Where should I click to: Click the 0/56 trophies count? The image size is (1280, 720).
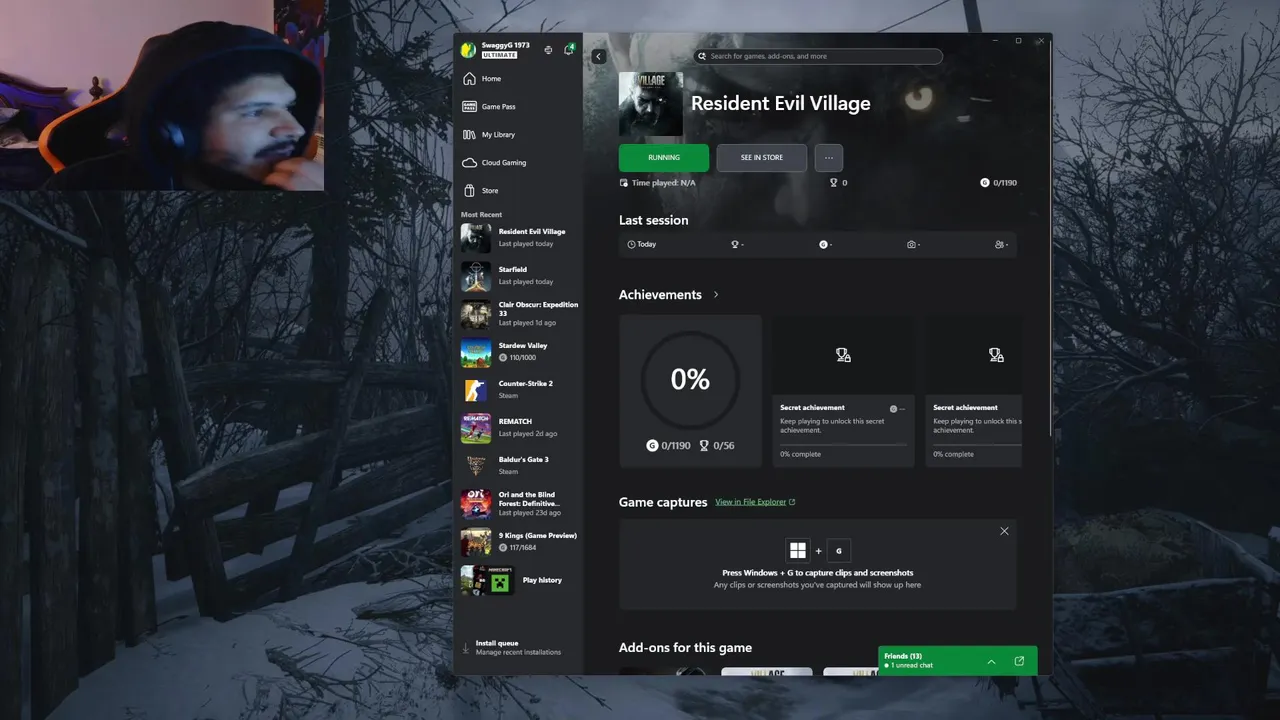pyautogui.click(x=717, y=446)
